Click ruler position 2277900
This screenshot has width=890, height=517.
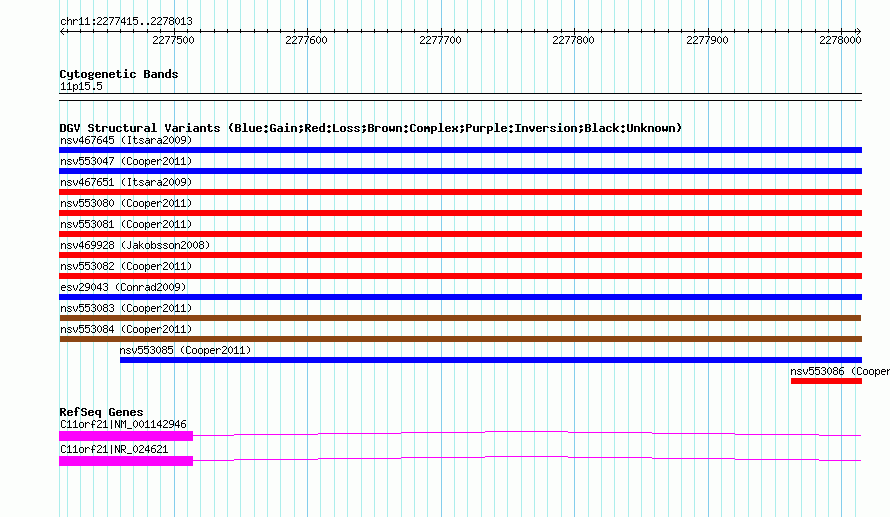[707, 40]
